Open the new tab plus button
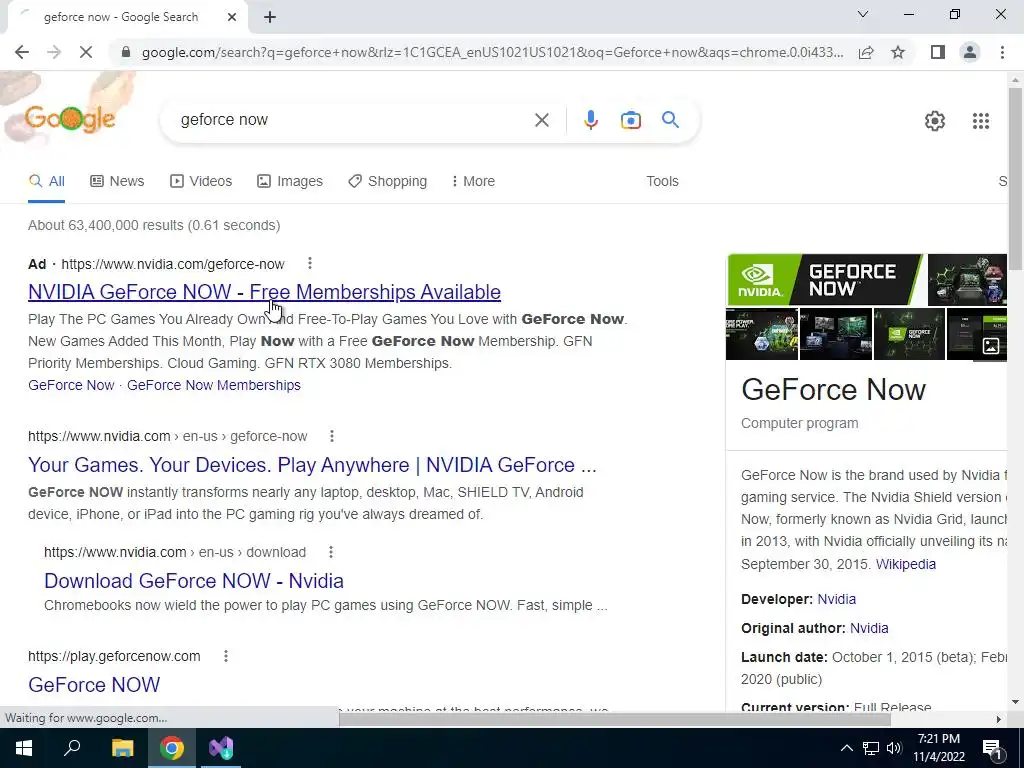 [x=270, y=18]
